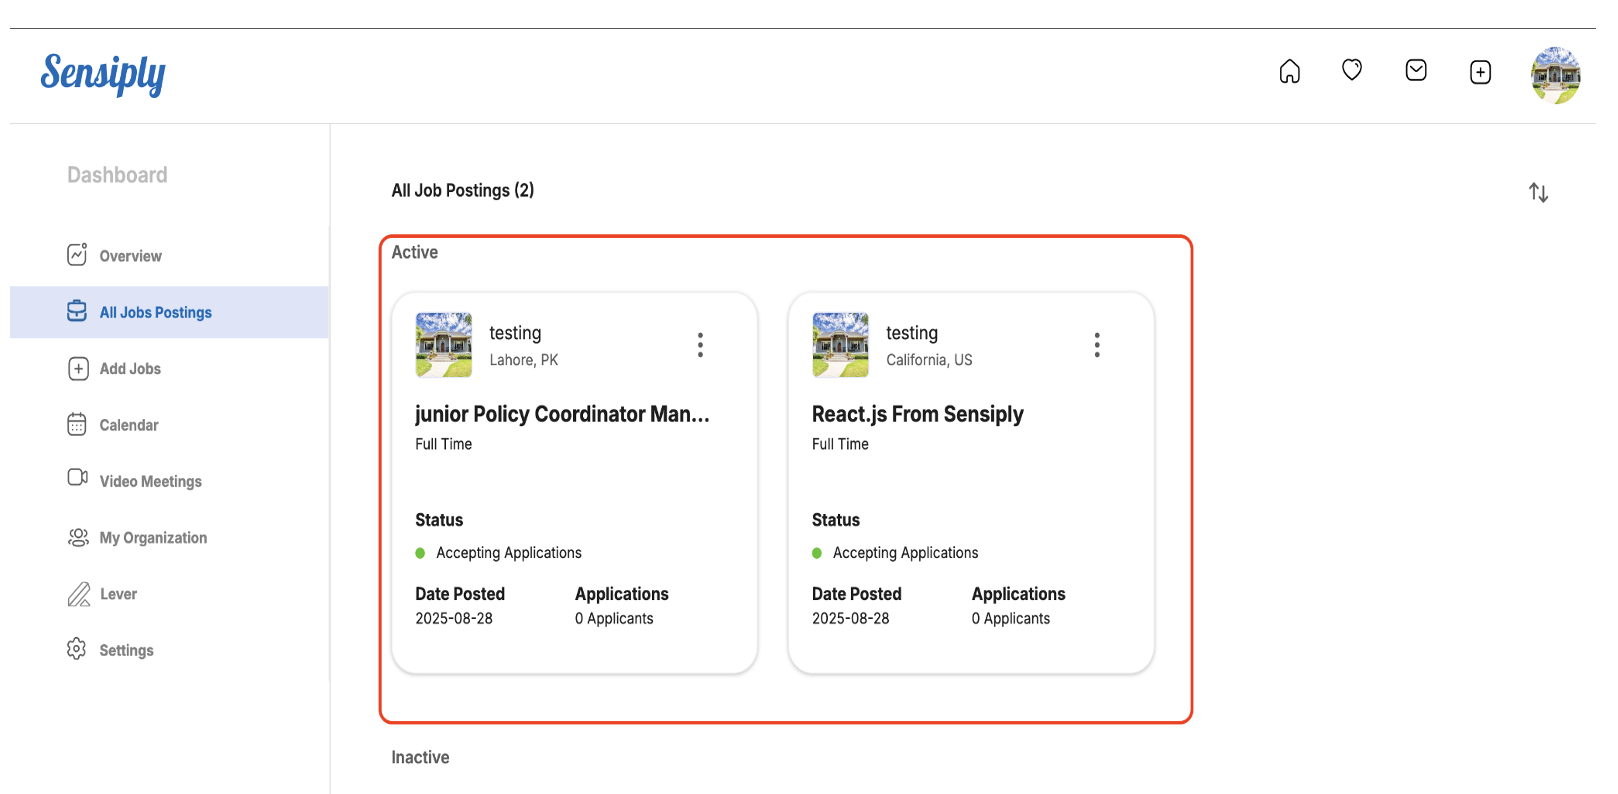
Task: Toggle sort order of job postings
Action: (1538, 192)
